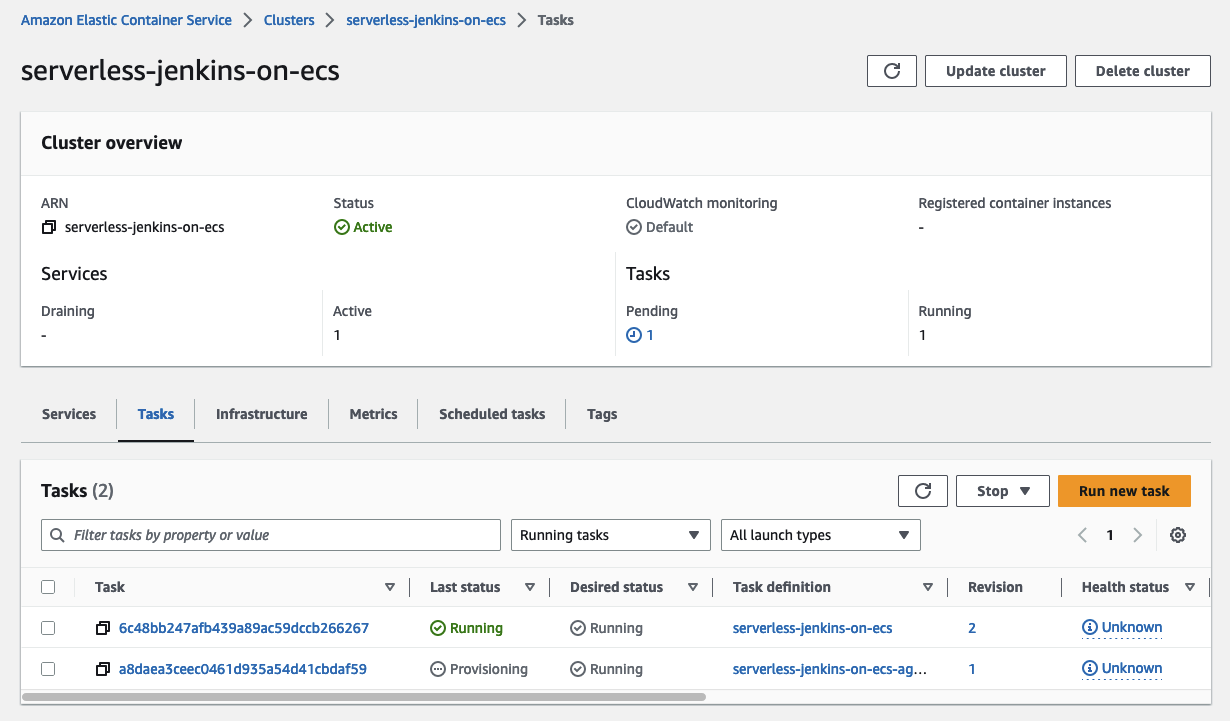Copy task ID 6c48bb247afb icon
Viewport: 1230px width, 721px height.
[x=103, y=629]
